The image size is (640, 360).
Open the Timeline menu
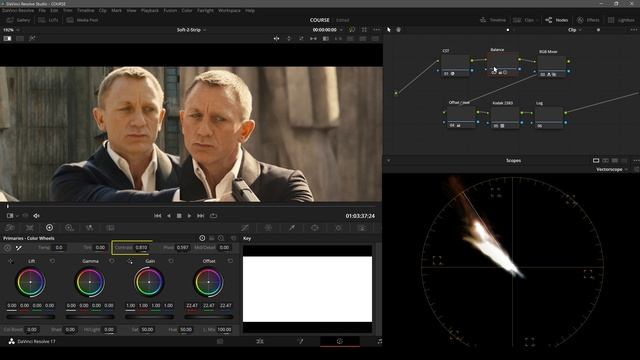pos(85,10)
